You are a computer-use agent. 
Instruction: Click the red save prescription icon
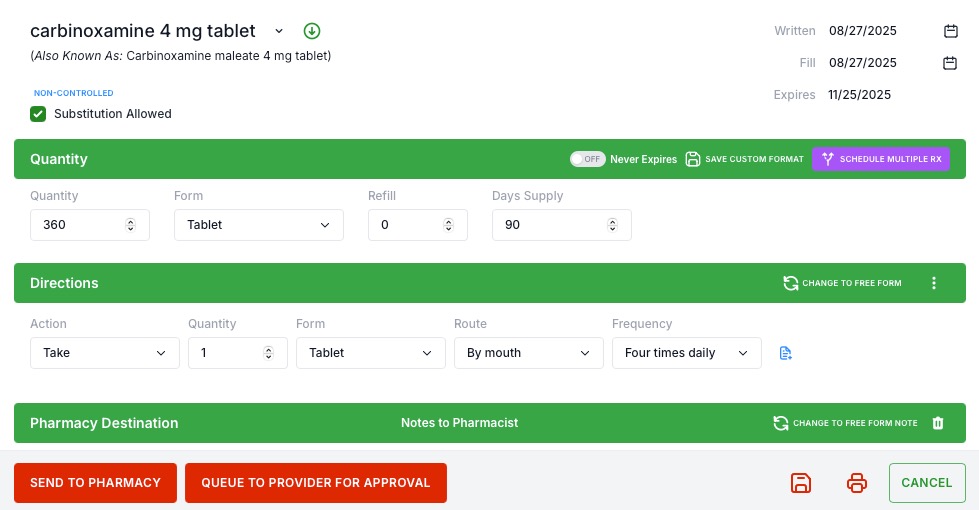click(x=801, y=483)
